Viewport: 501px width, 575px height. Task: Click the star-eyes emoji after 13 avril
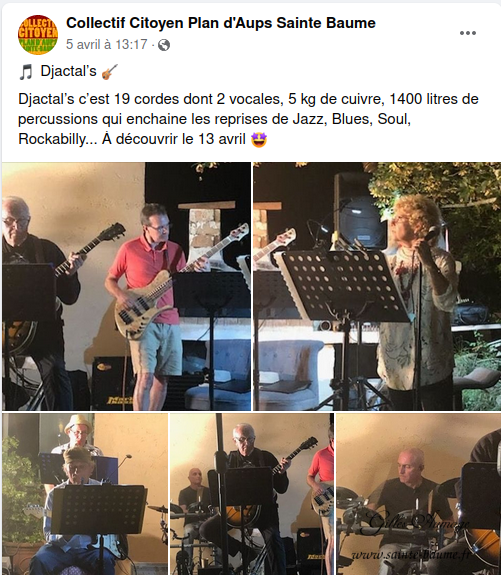click(259, 140)
